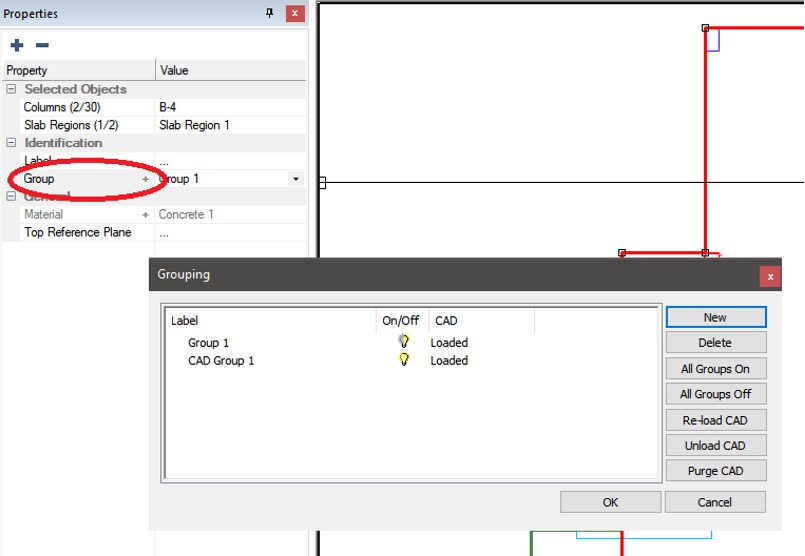This screenshot has height=556, width=805.
Task: Open the Group value dropdown arrow
Action: [x=295, y=179]
